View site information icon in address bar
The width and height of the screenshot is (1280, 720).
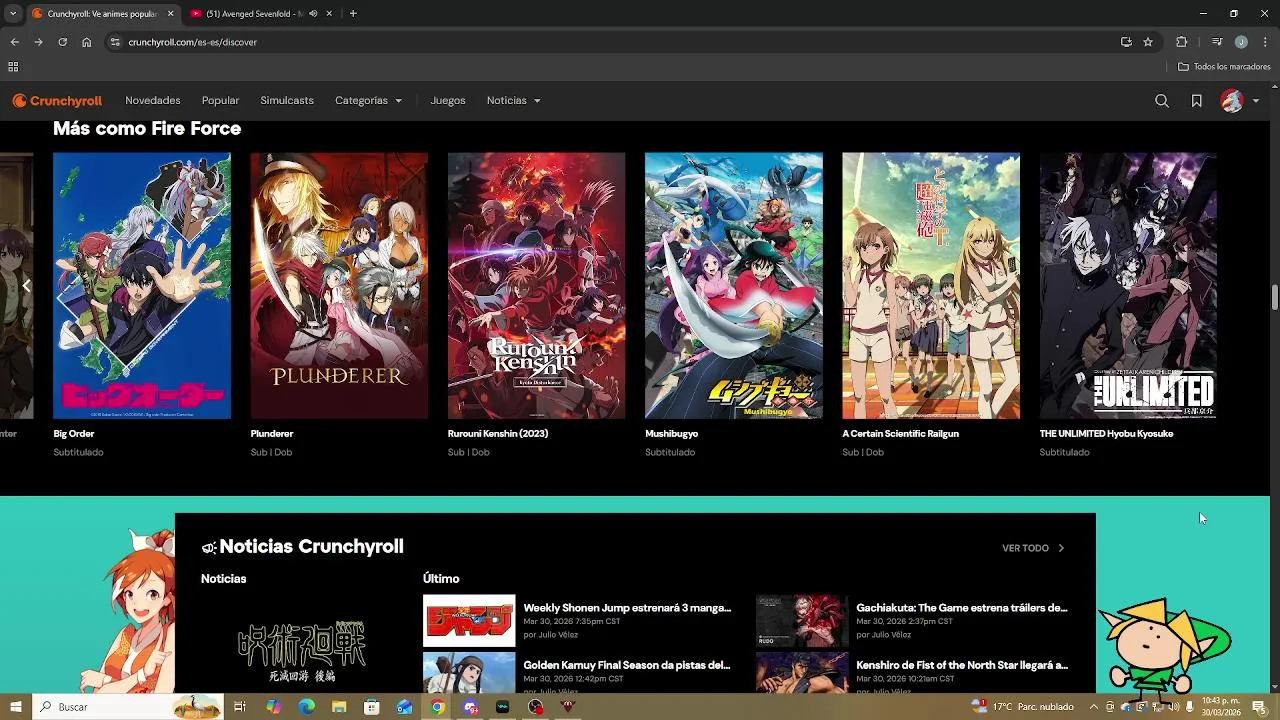pyautogui.click(x=115, y=42)
